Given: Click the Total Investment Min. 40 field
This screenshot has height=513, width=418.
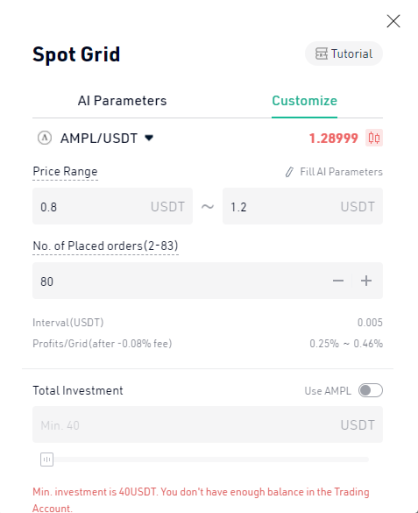Looking at the screenshot, I should pos(208,425).
